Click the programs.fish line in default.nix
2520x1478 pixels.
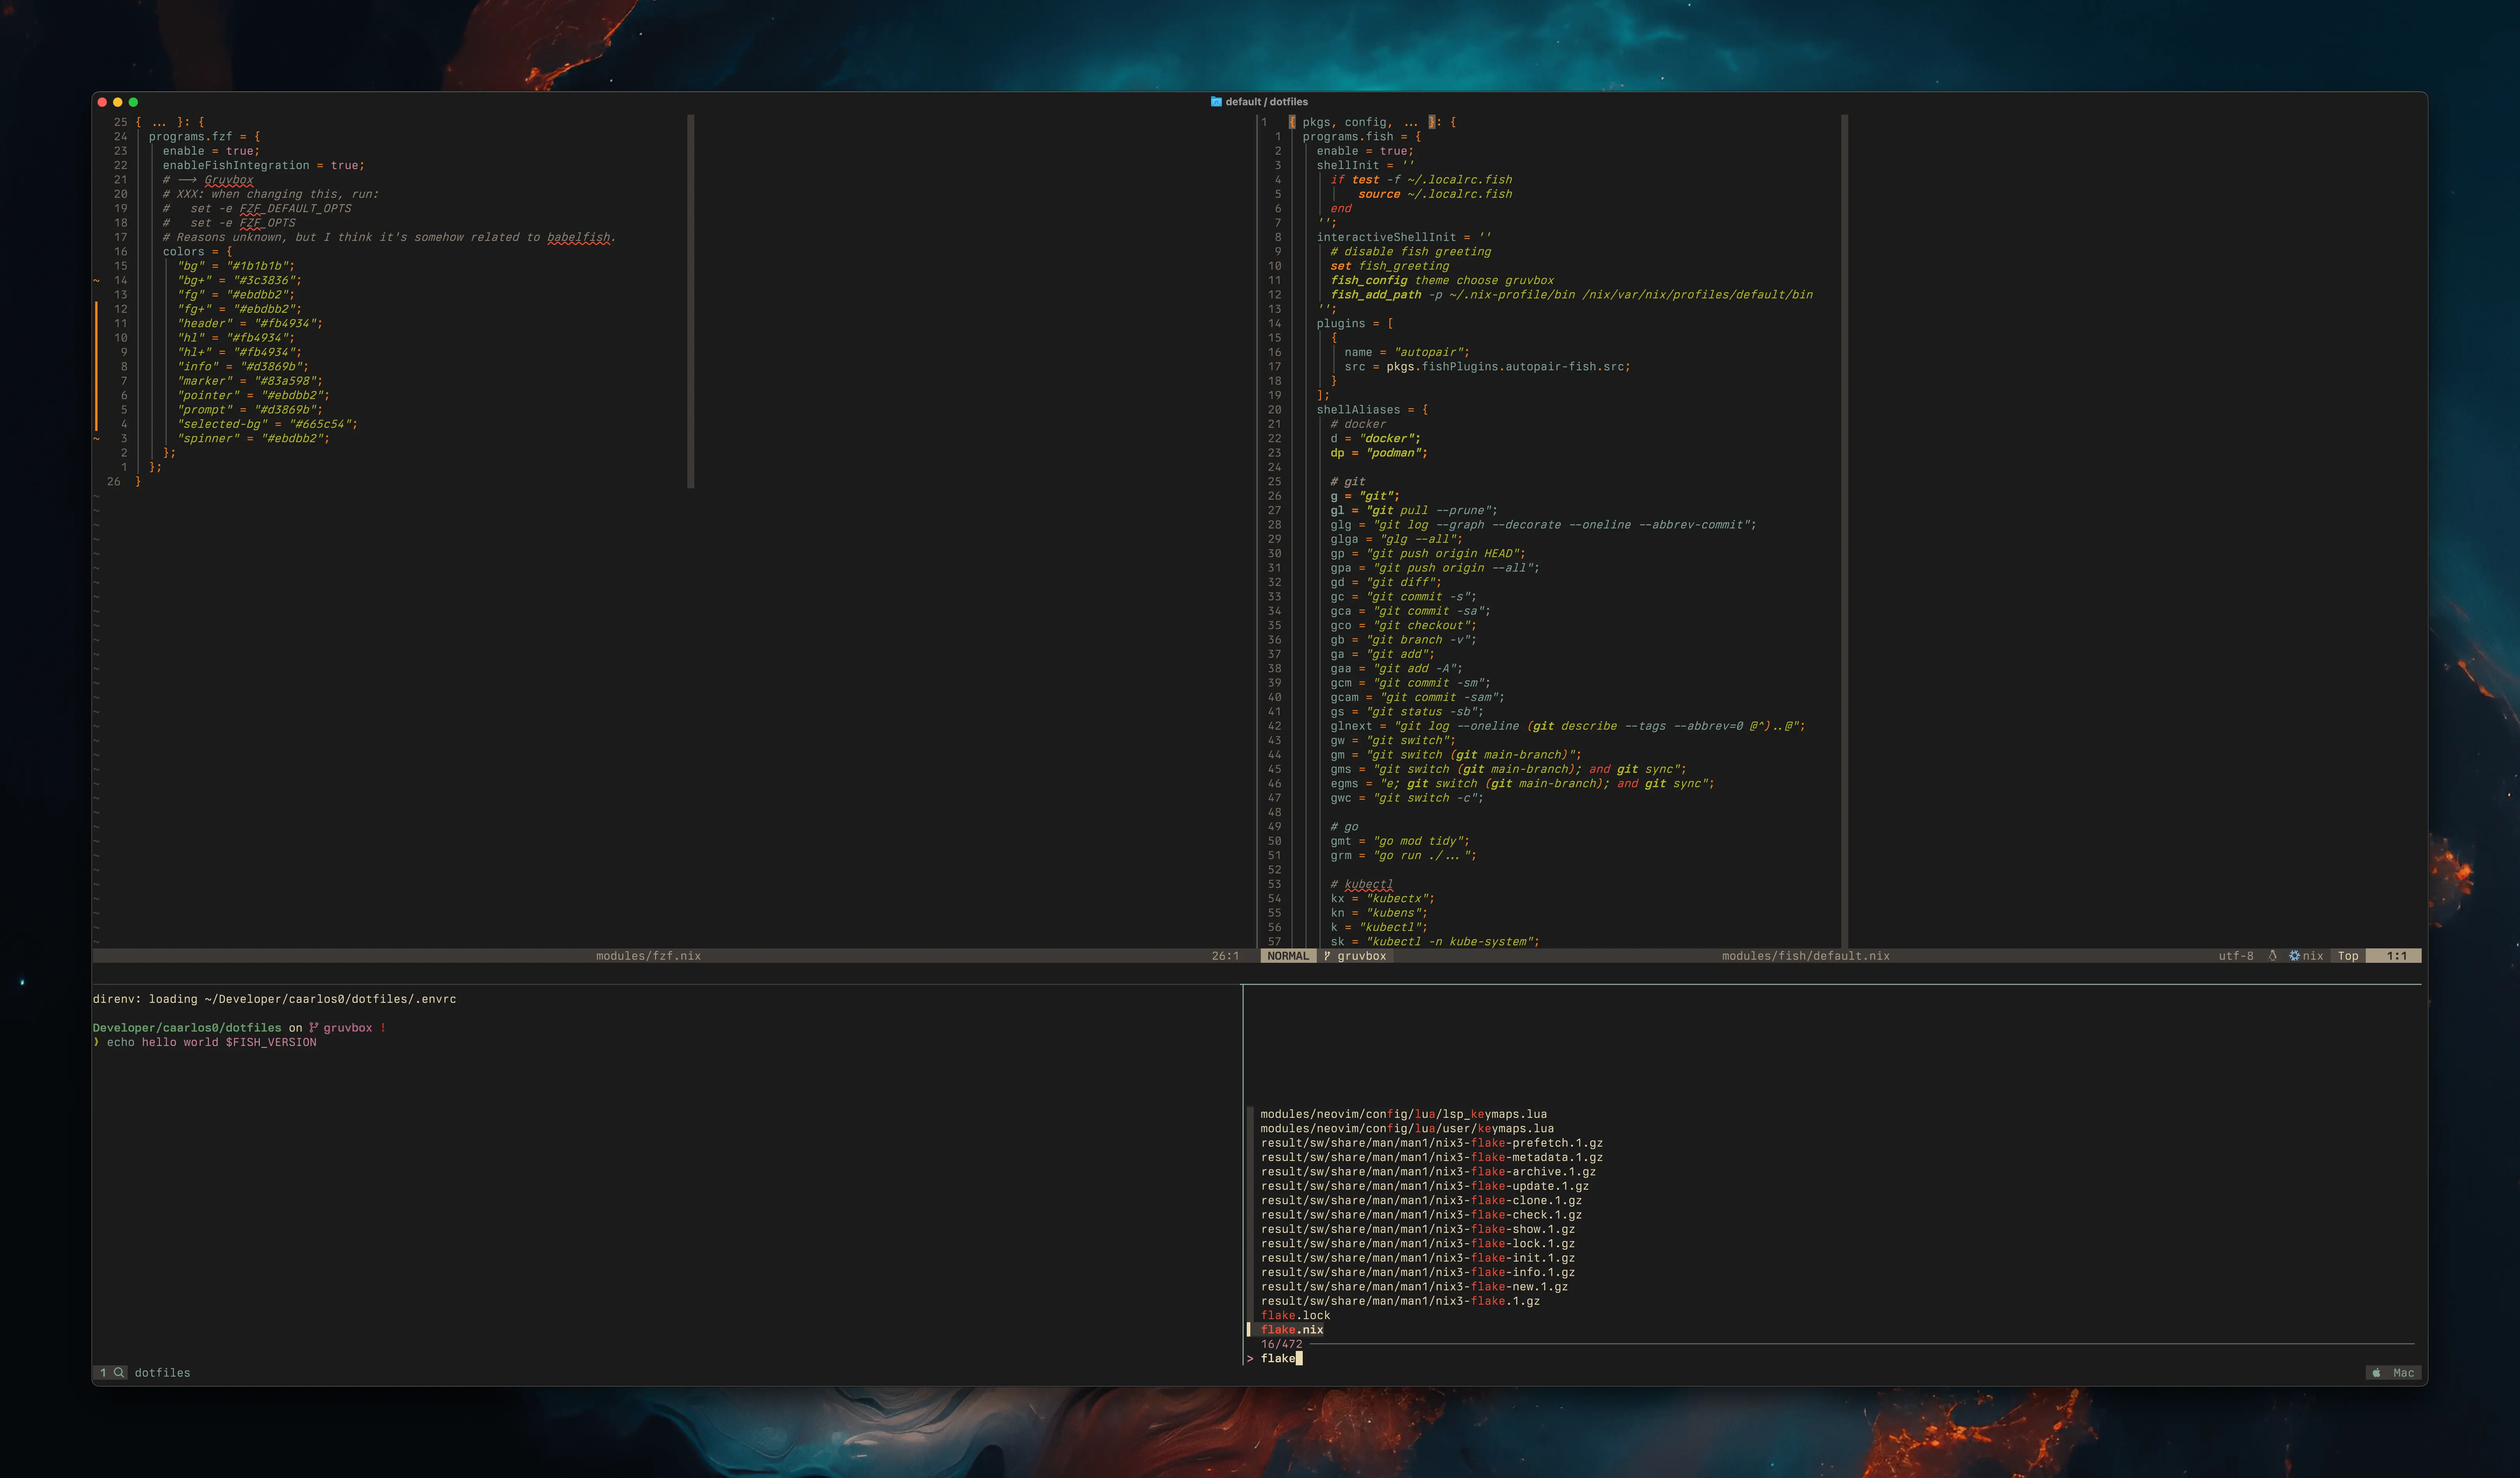click(1361, 137)
